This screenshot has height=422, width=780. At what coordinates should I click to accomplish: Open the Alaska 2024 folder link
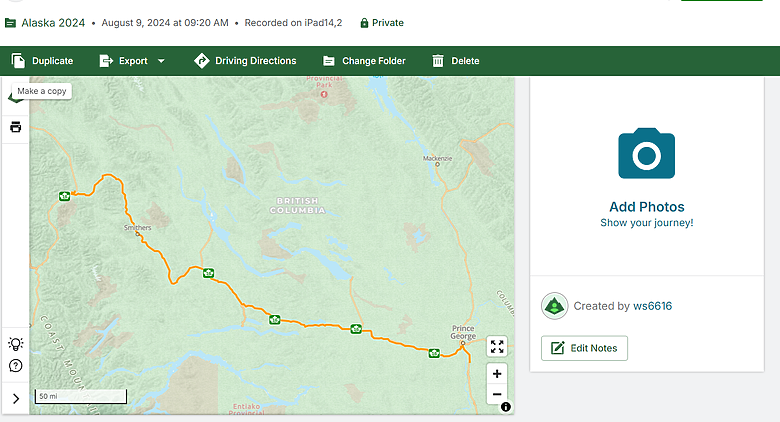point(53,23)
